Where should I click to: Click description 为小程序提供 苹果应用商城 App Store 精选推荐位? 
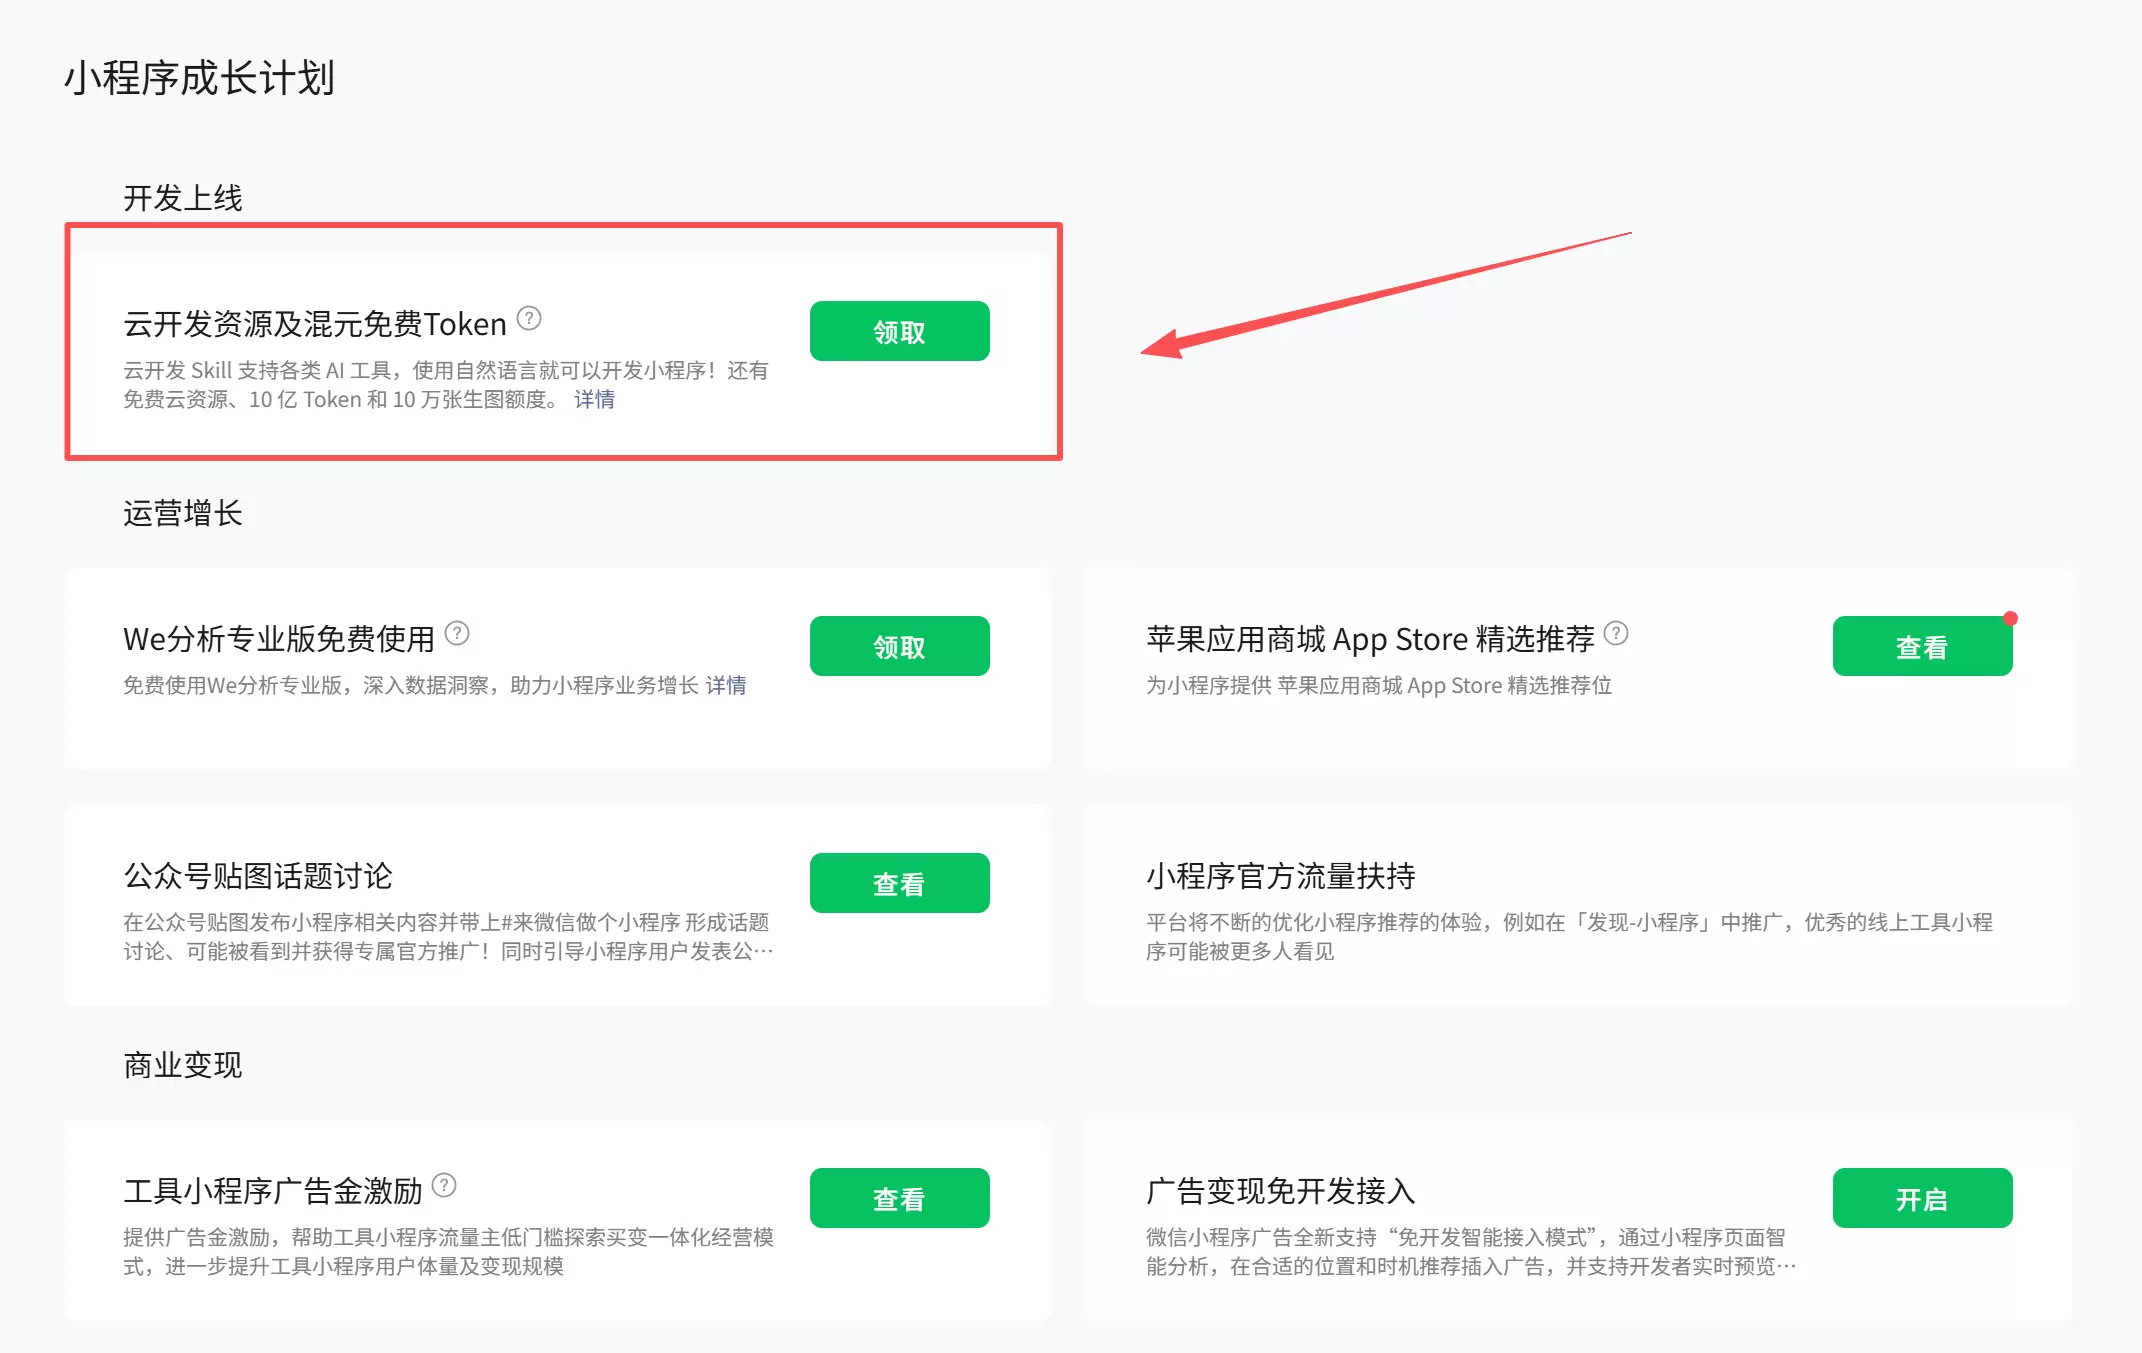(x=1379, y=686)
